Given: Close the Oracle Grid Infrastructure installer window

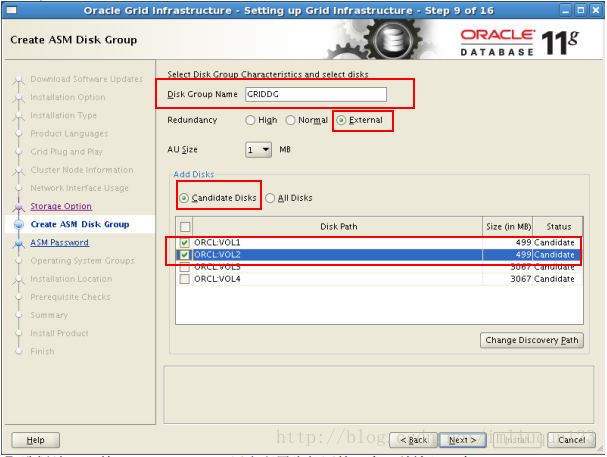Looking at the screenshot, I should pos(596,10).
